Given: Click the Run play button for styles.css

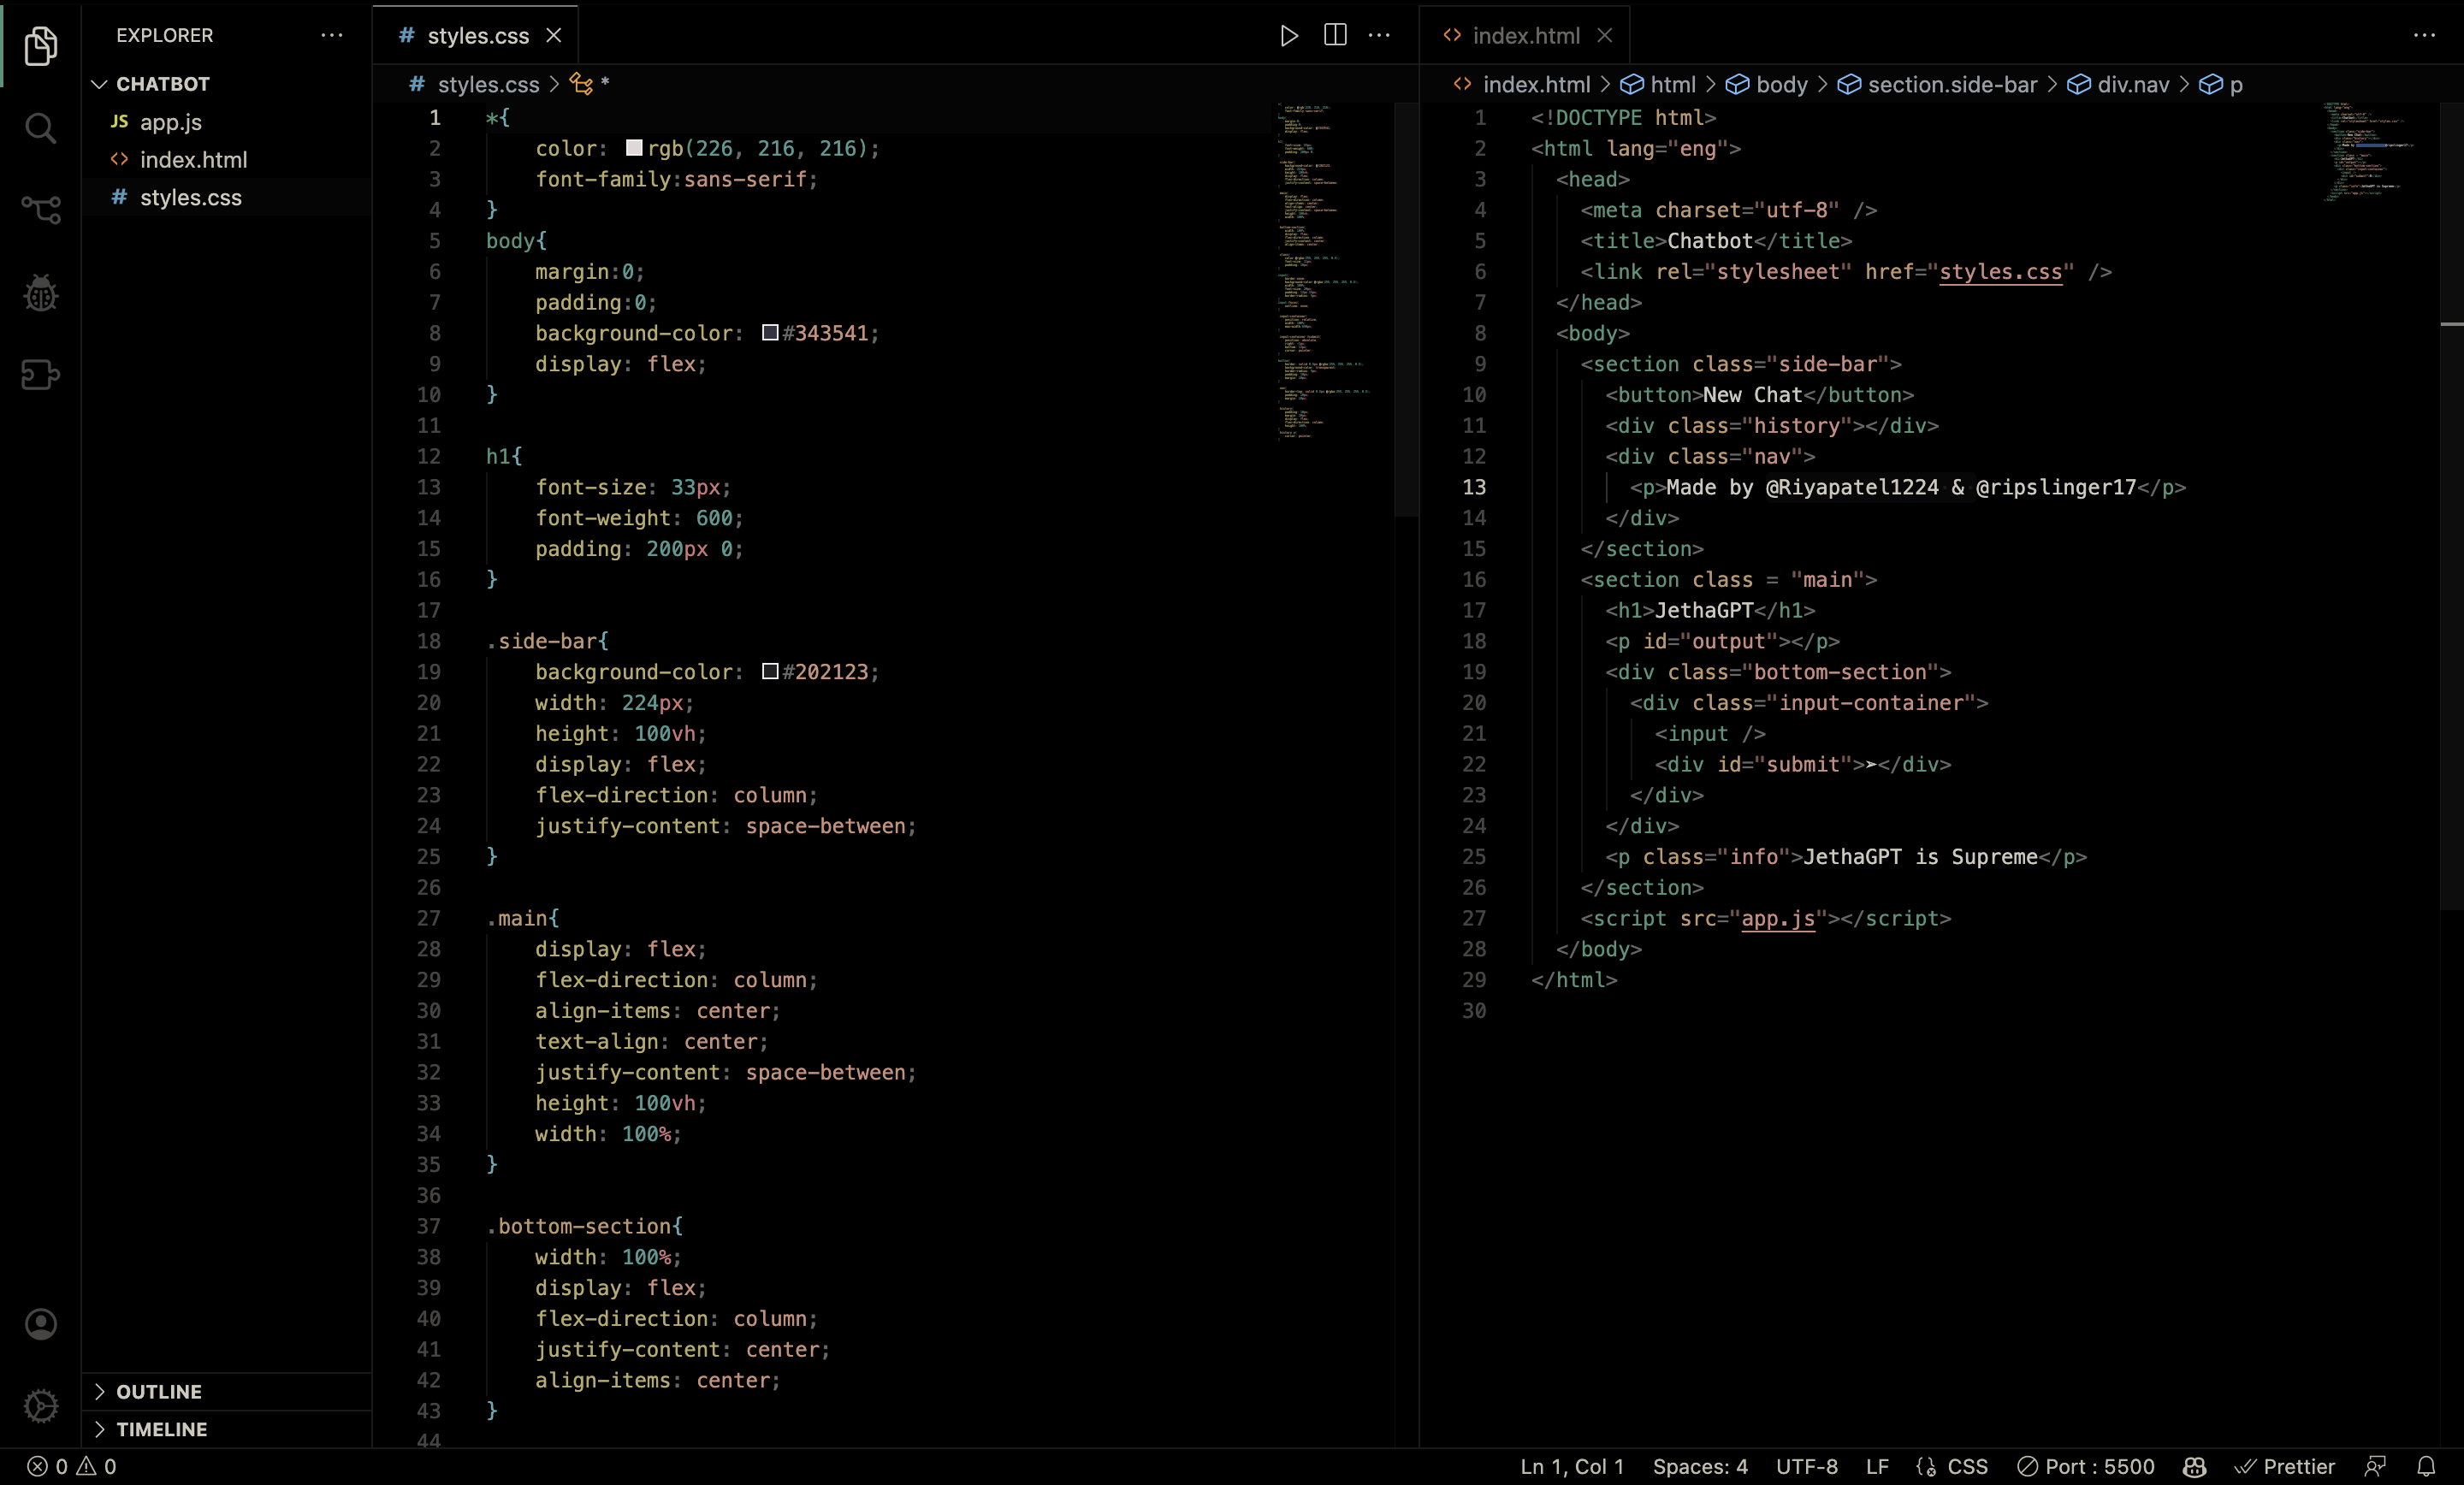Looking at the screenshot, I should (x=1289, y=36).
